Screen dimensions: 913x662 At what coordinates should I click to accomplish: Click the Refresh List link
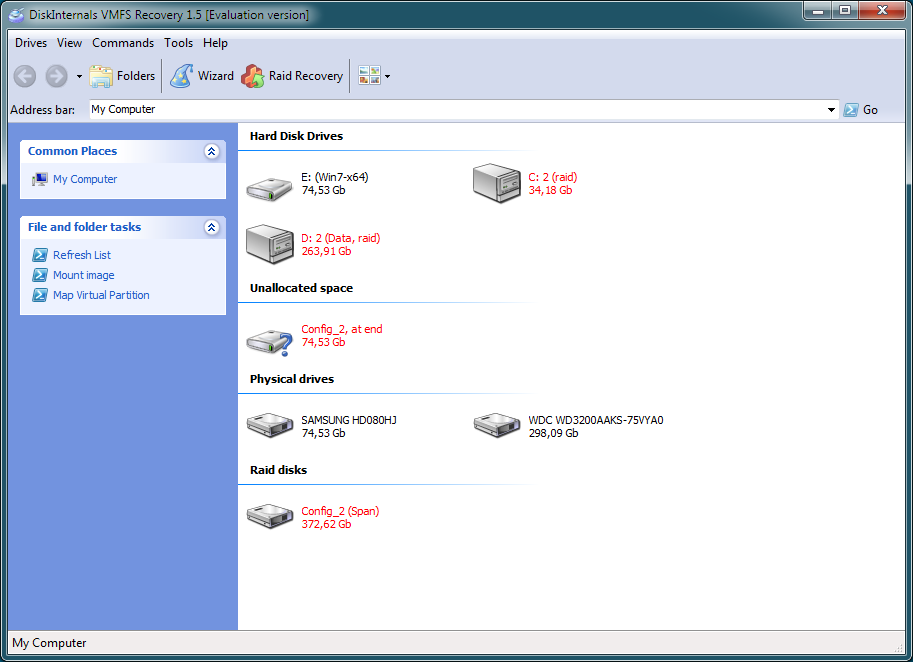click(x=82, y=255)
